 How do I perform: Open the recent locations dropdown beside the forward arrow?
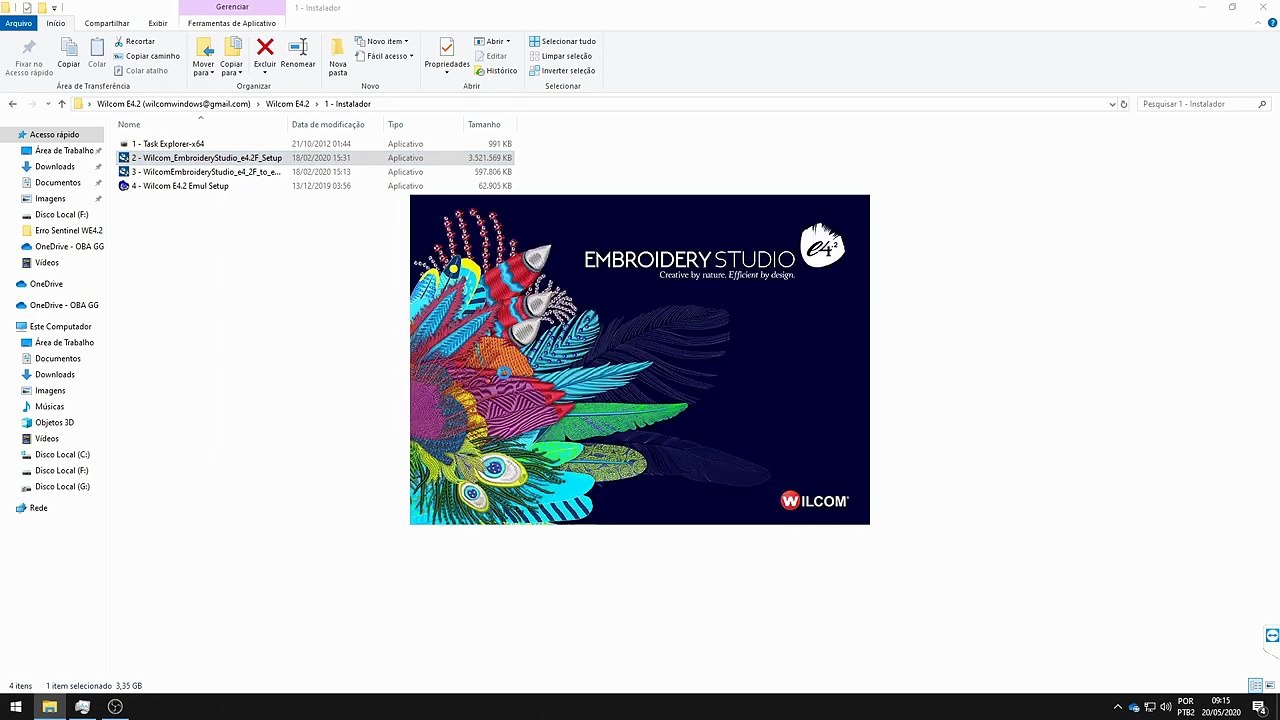coord(47,104)
